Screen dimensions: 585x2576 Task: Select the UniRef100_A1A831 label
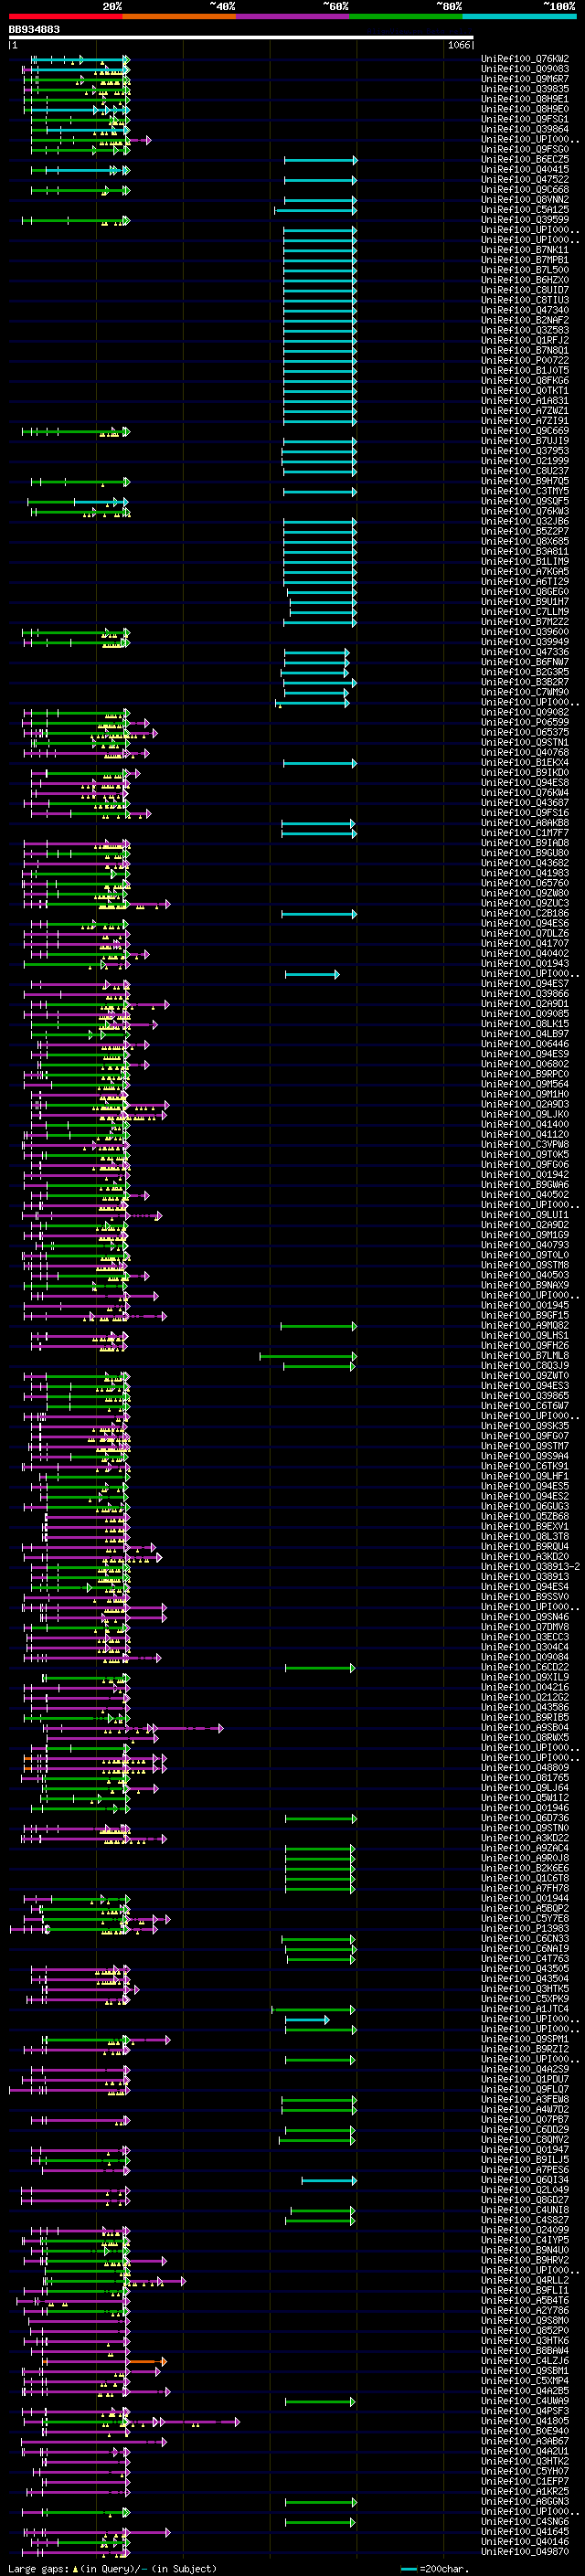click(x=525, y=400)
